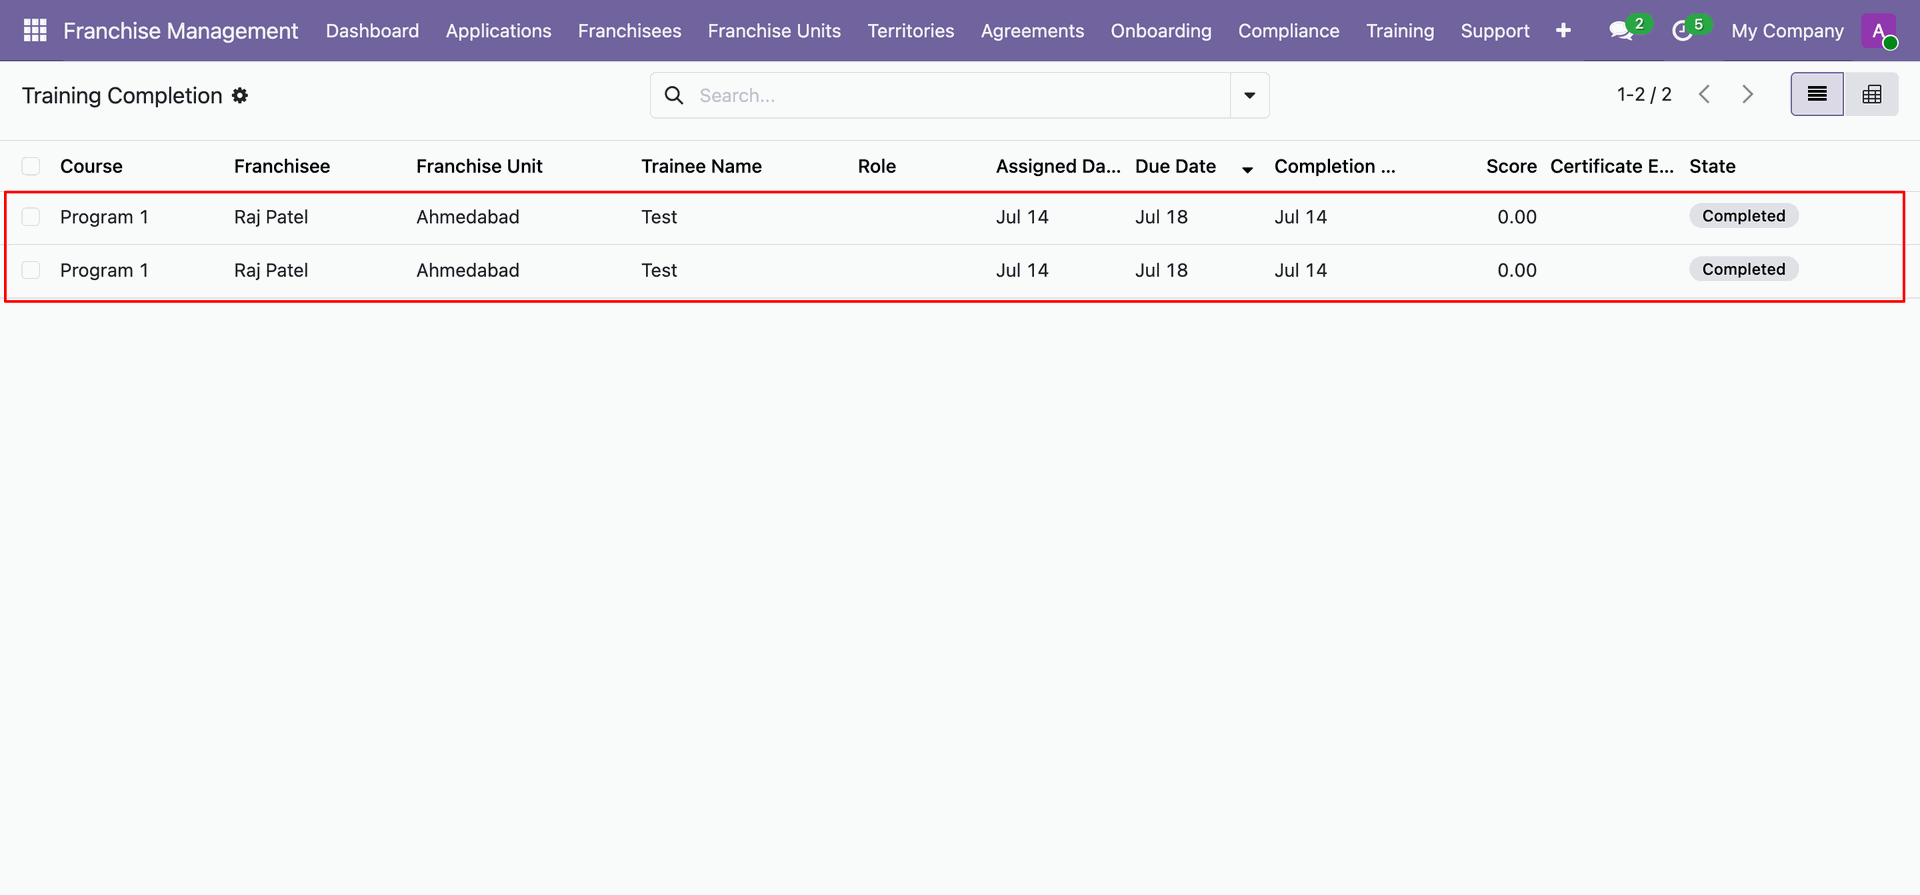Open the apps grid menu icon
1920x895 pixels.
(x=35, y=30)
